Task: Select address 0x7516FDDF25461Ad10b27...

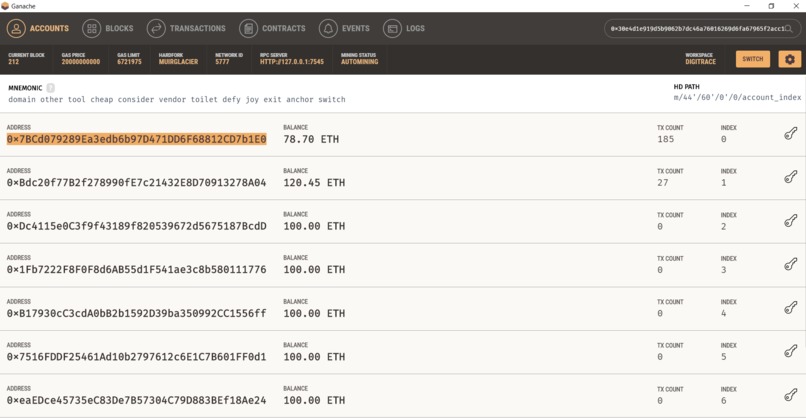Action: [136, 357]
